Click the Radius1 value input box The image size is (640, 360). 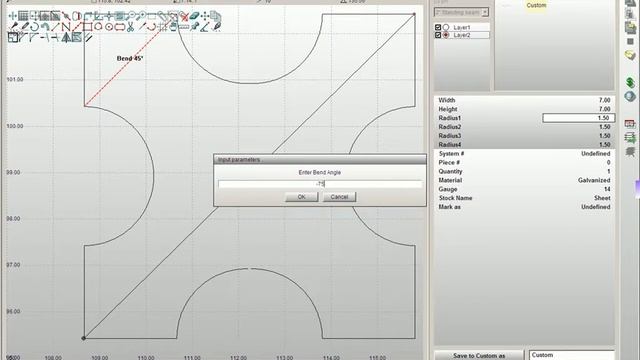coord(578,118)
